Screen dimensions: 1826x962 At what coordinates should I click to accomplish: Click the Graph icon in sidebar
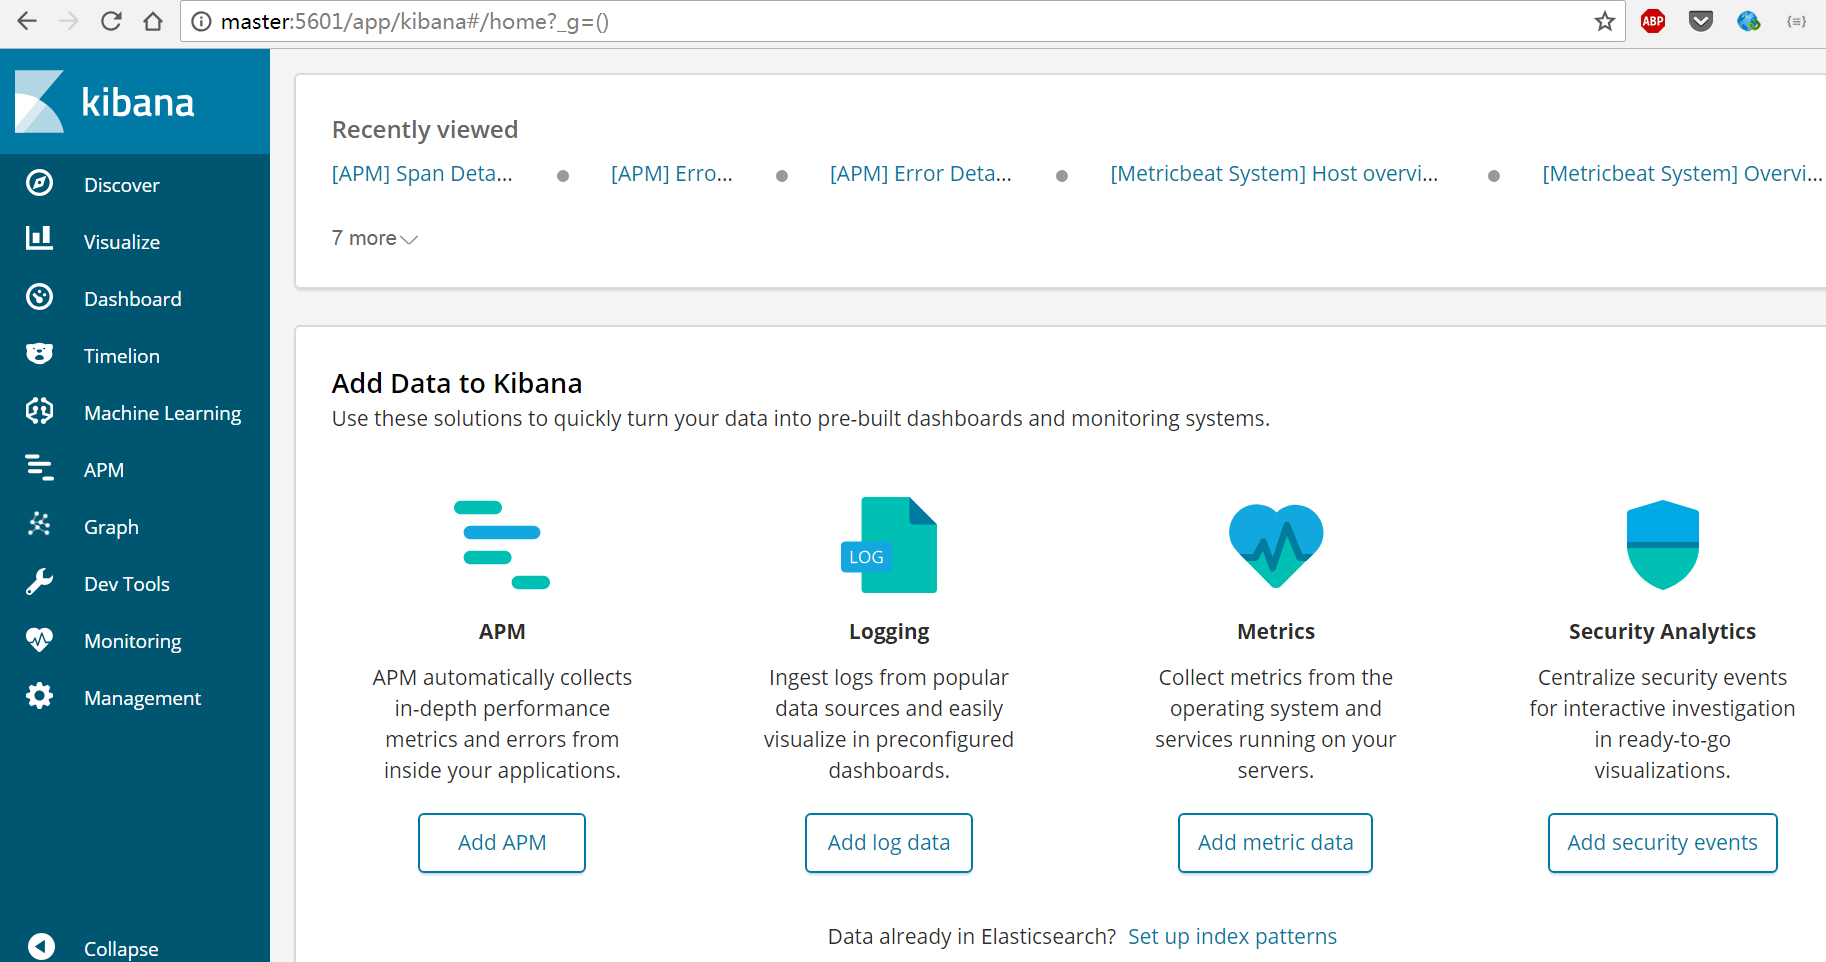point(40,524)
